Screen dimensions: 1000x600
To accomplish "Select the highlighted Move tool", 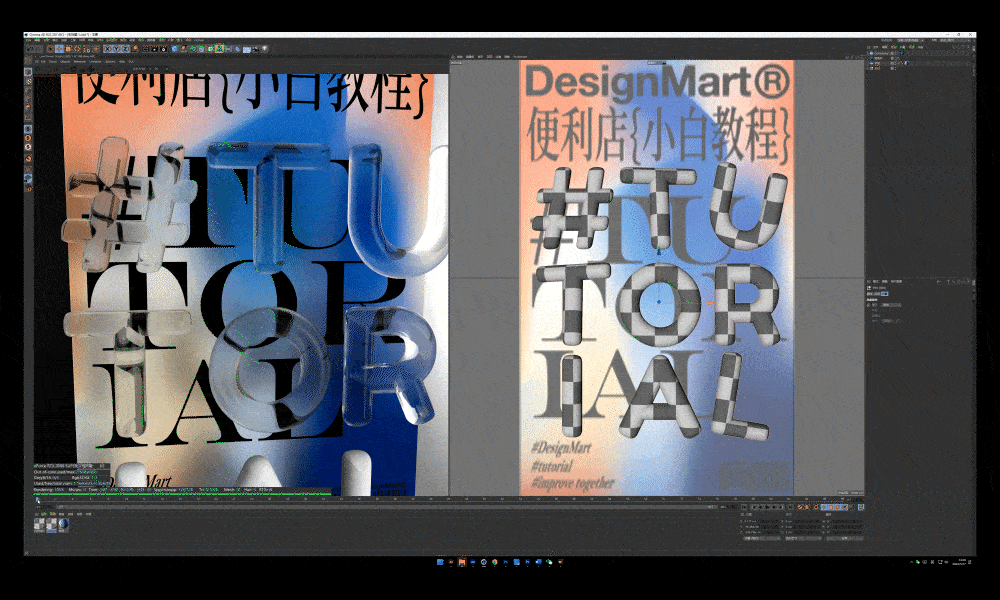I will 59,48.
